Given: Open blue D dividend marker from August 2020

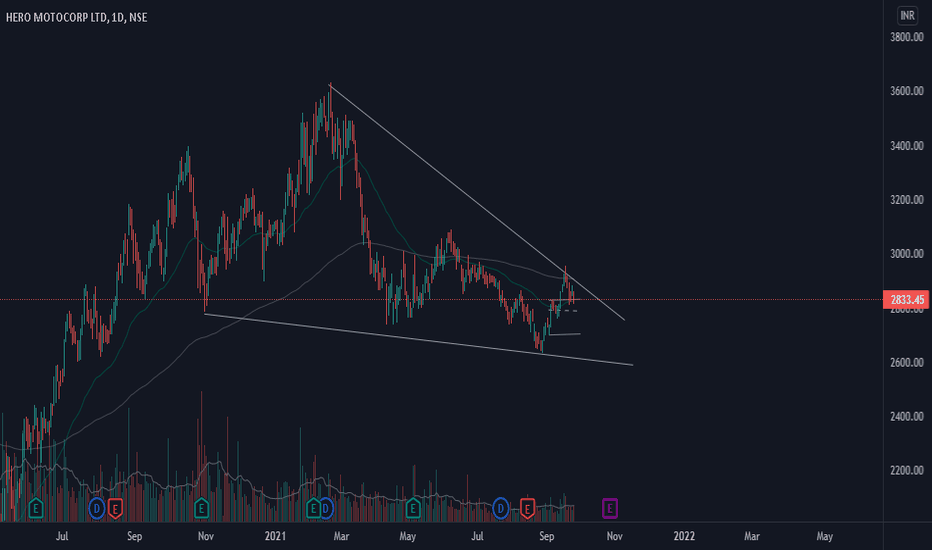Looking at the screenshot, I should point(97,508).
